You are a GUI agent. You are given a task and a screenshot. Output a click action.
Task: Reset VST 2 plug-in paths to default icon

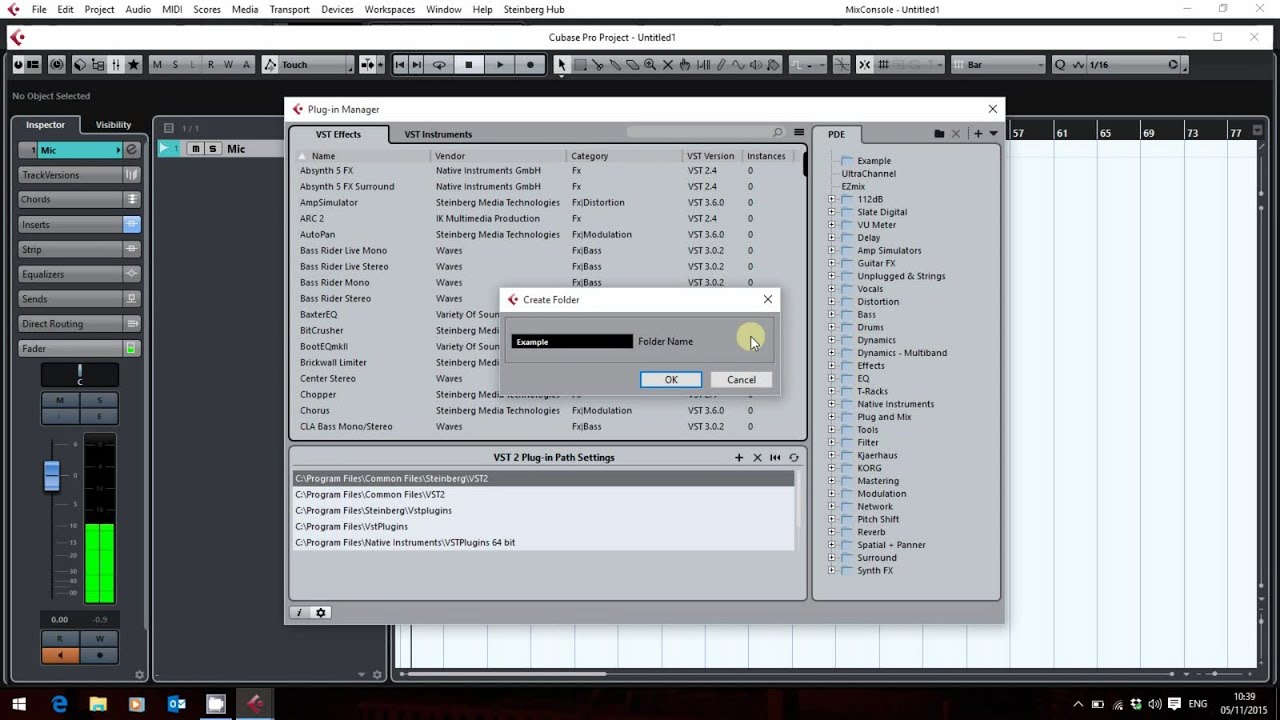point(775,458)
